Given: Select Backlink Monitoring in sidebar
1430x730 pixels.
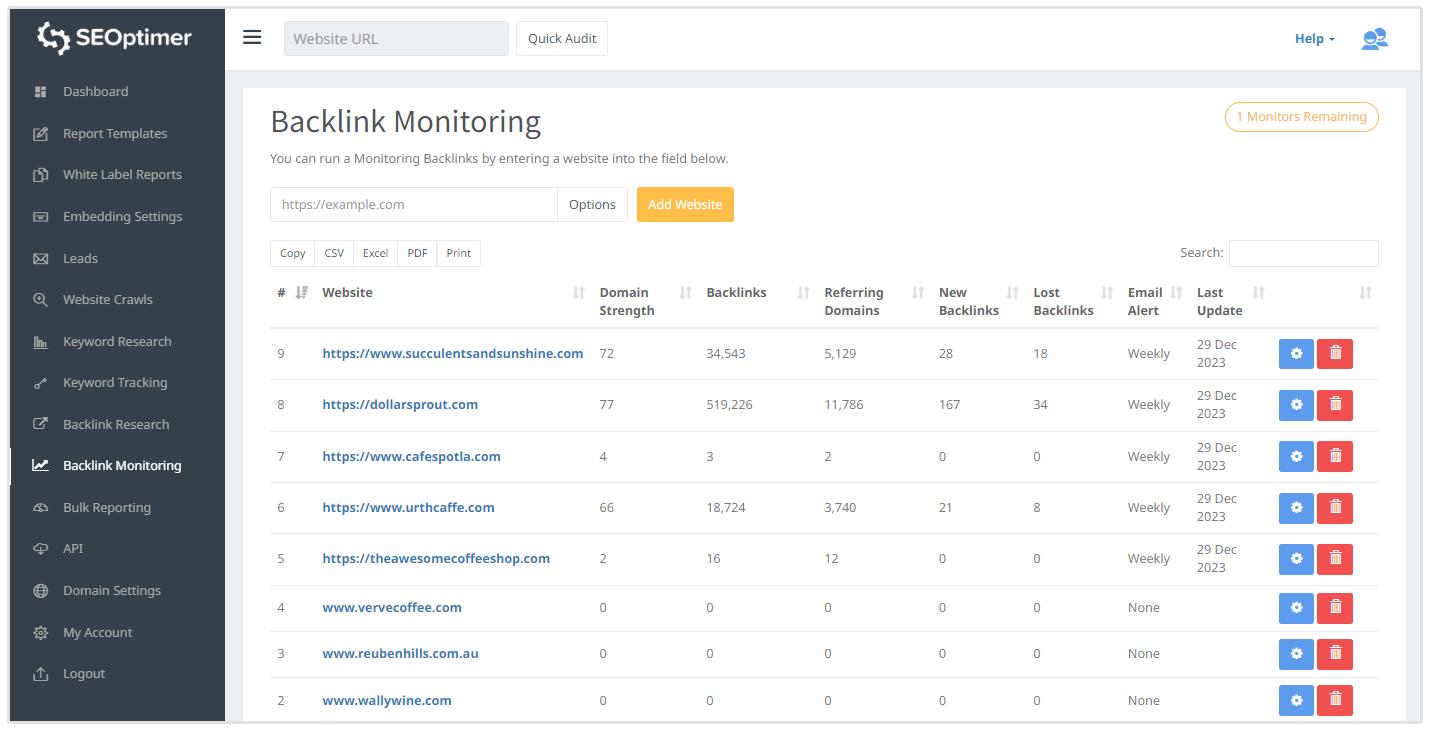Looking at the screenshot, I should pyautogui.click(x=122, y=465).
